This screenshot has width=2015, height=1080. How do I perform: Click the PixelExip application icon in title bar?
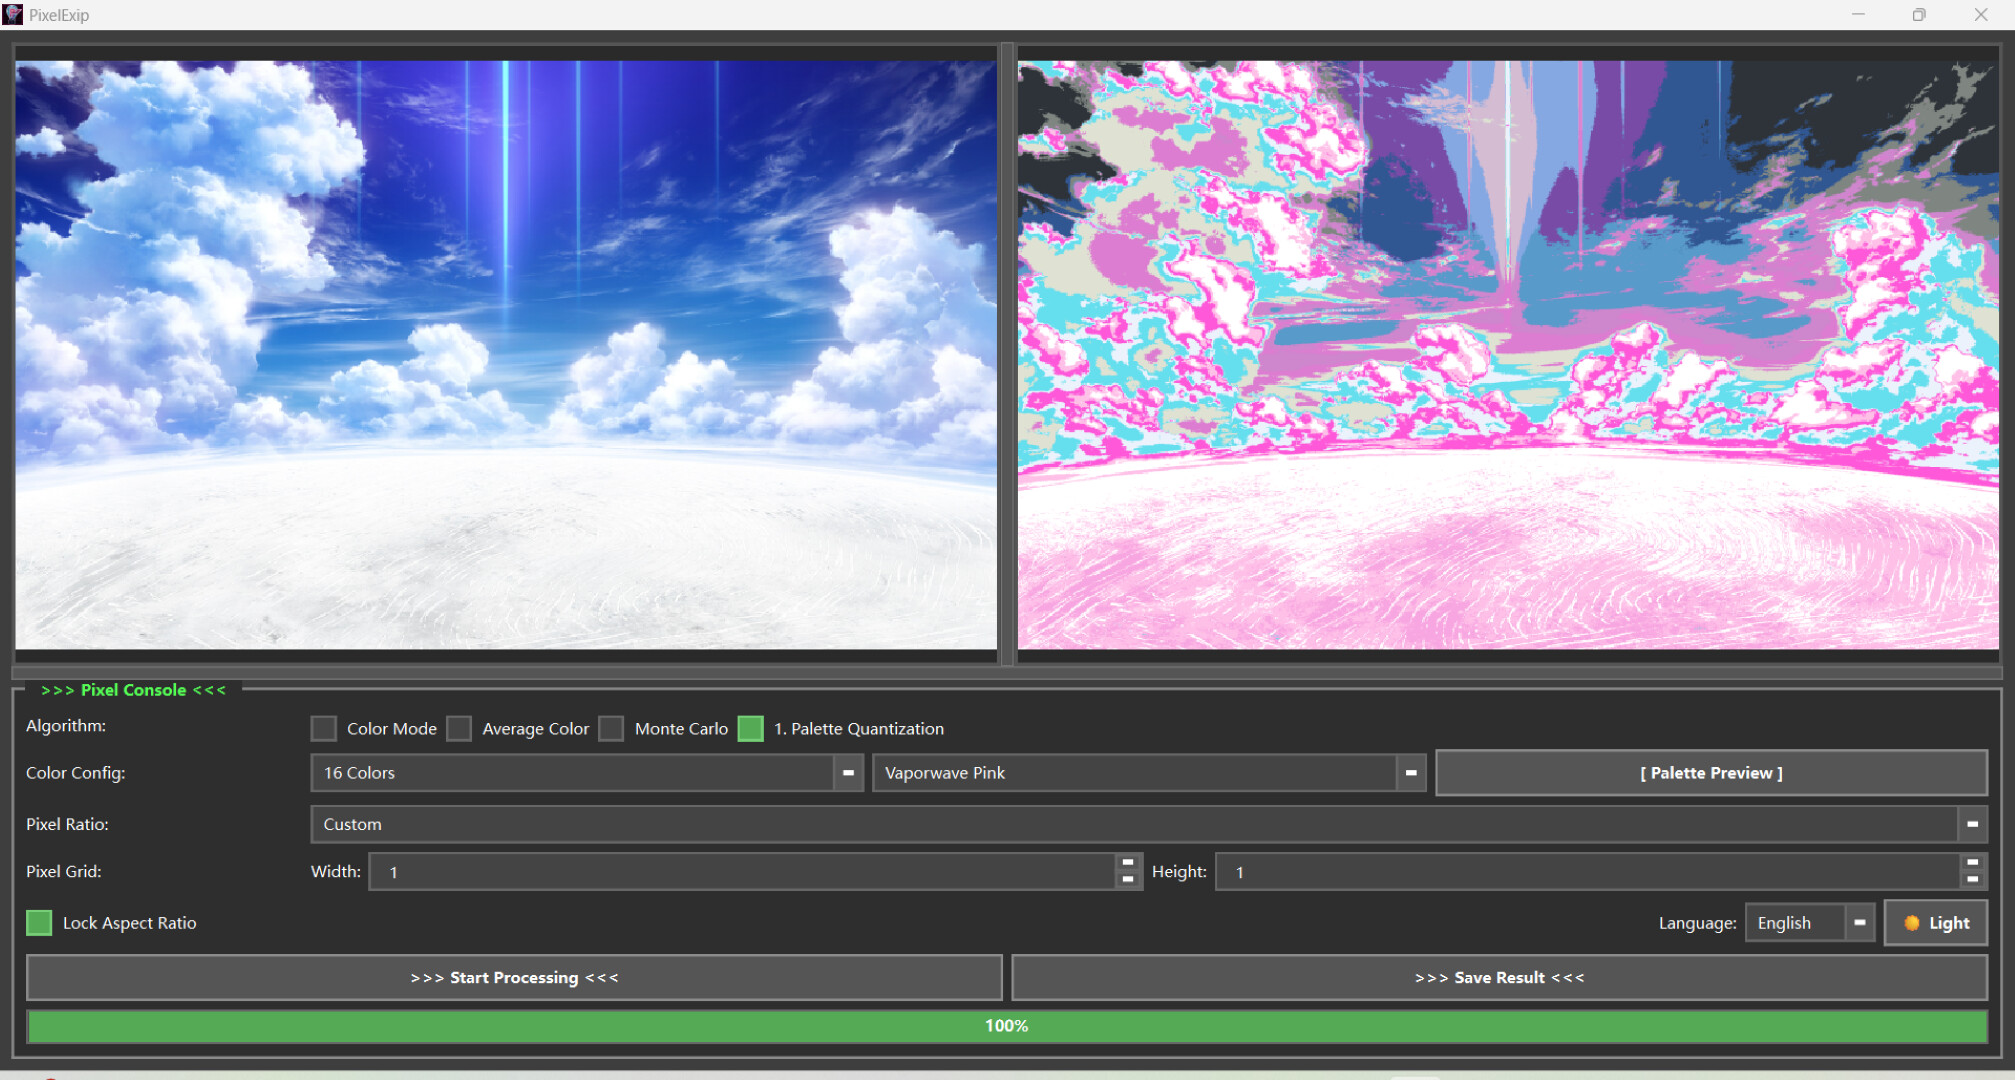[14, 14]
